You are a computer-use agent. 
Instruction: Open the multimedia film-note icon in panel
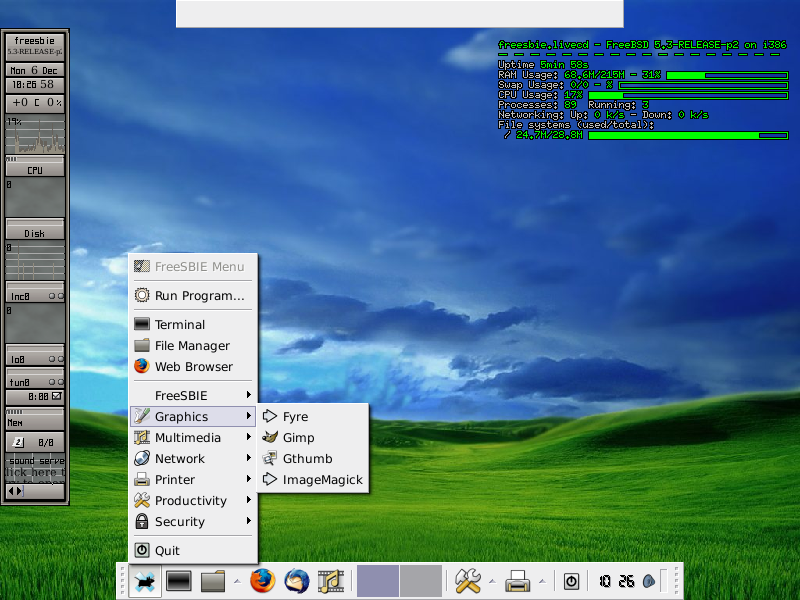331,581
